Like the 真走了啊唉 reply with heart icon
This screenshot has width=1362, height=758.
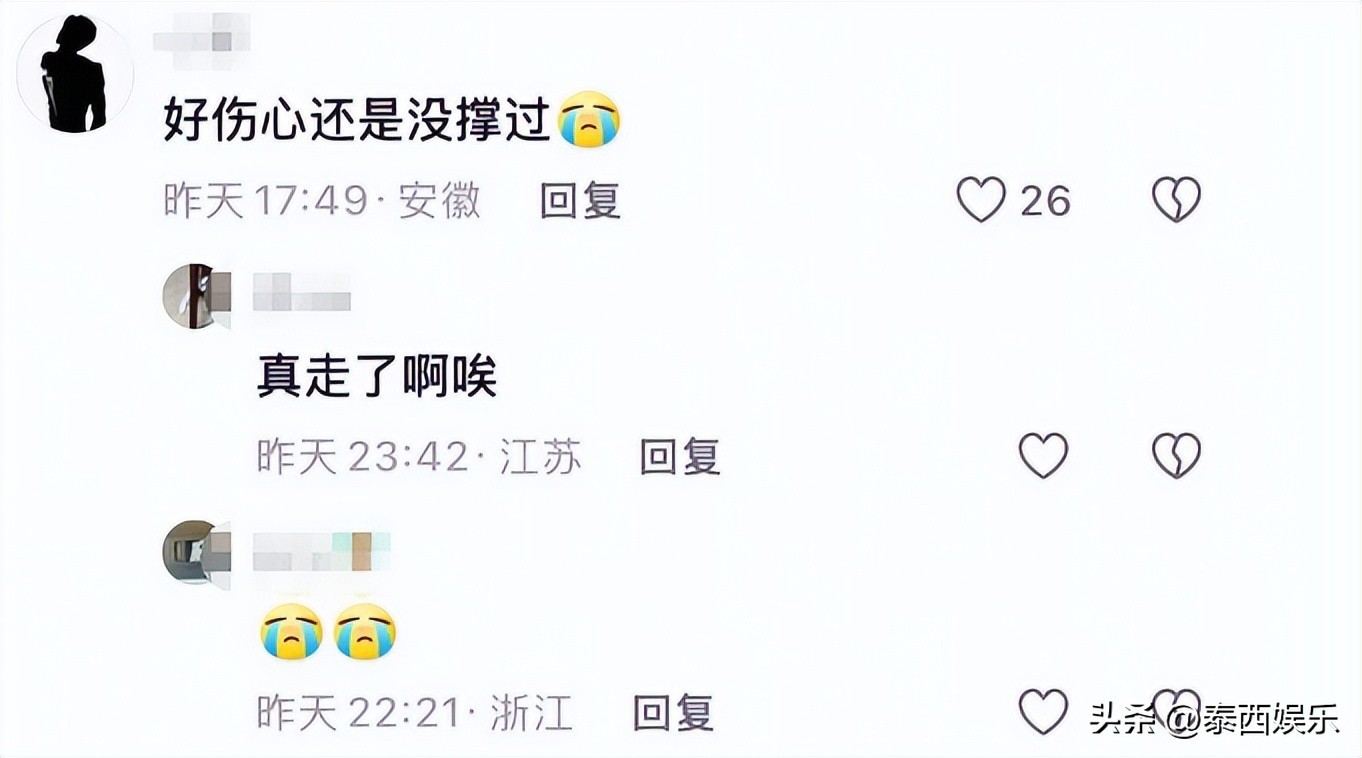pos(1043,456)
